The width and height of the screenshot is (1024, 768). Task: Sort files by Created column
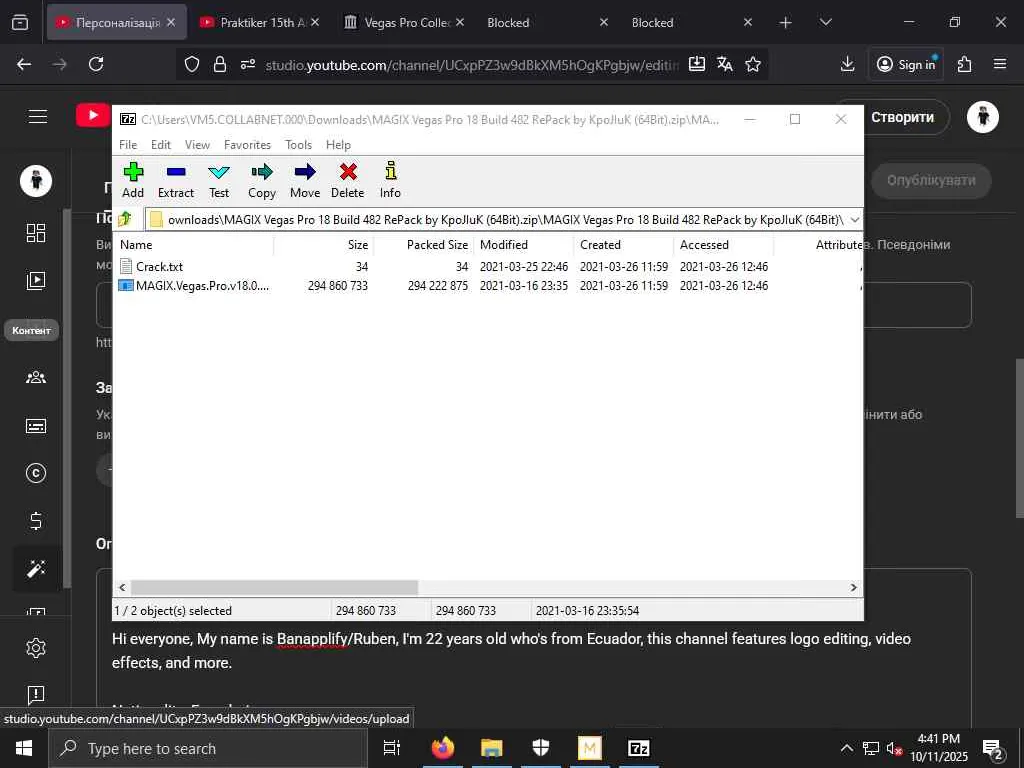point(624,245)
